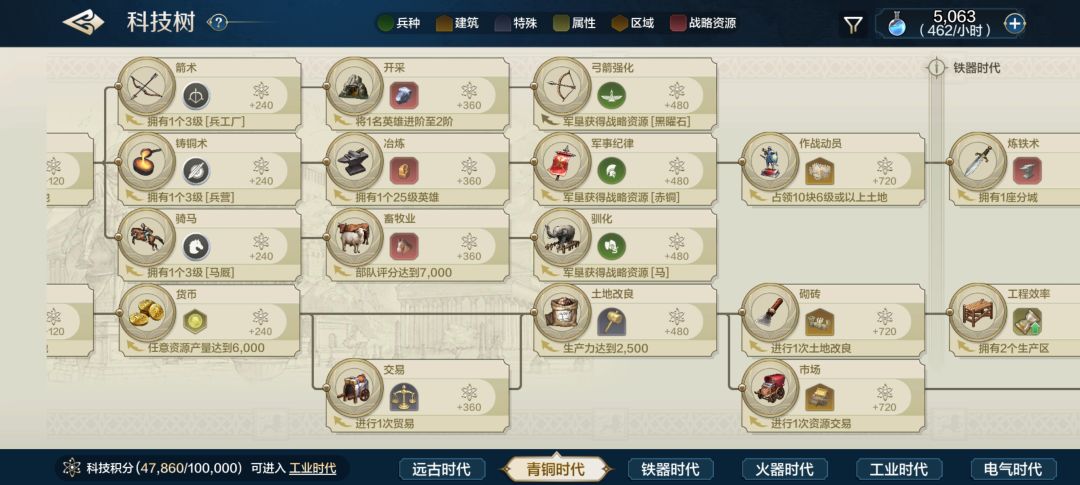Switch to the 远古时代 era tab
Viewport: 1080px width, 485px height.
click(442, 470)
